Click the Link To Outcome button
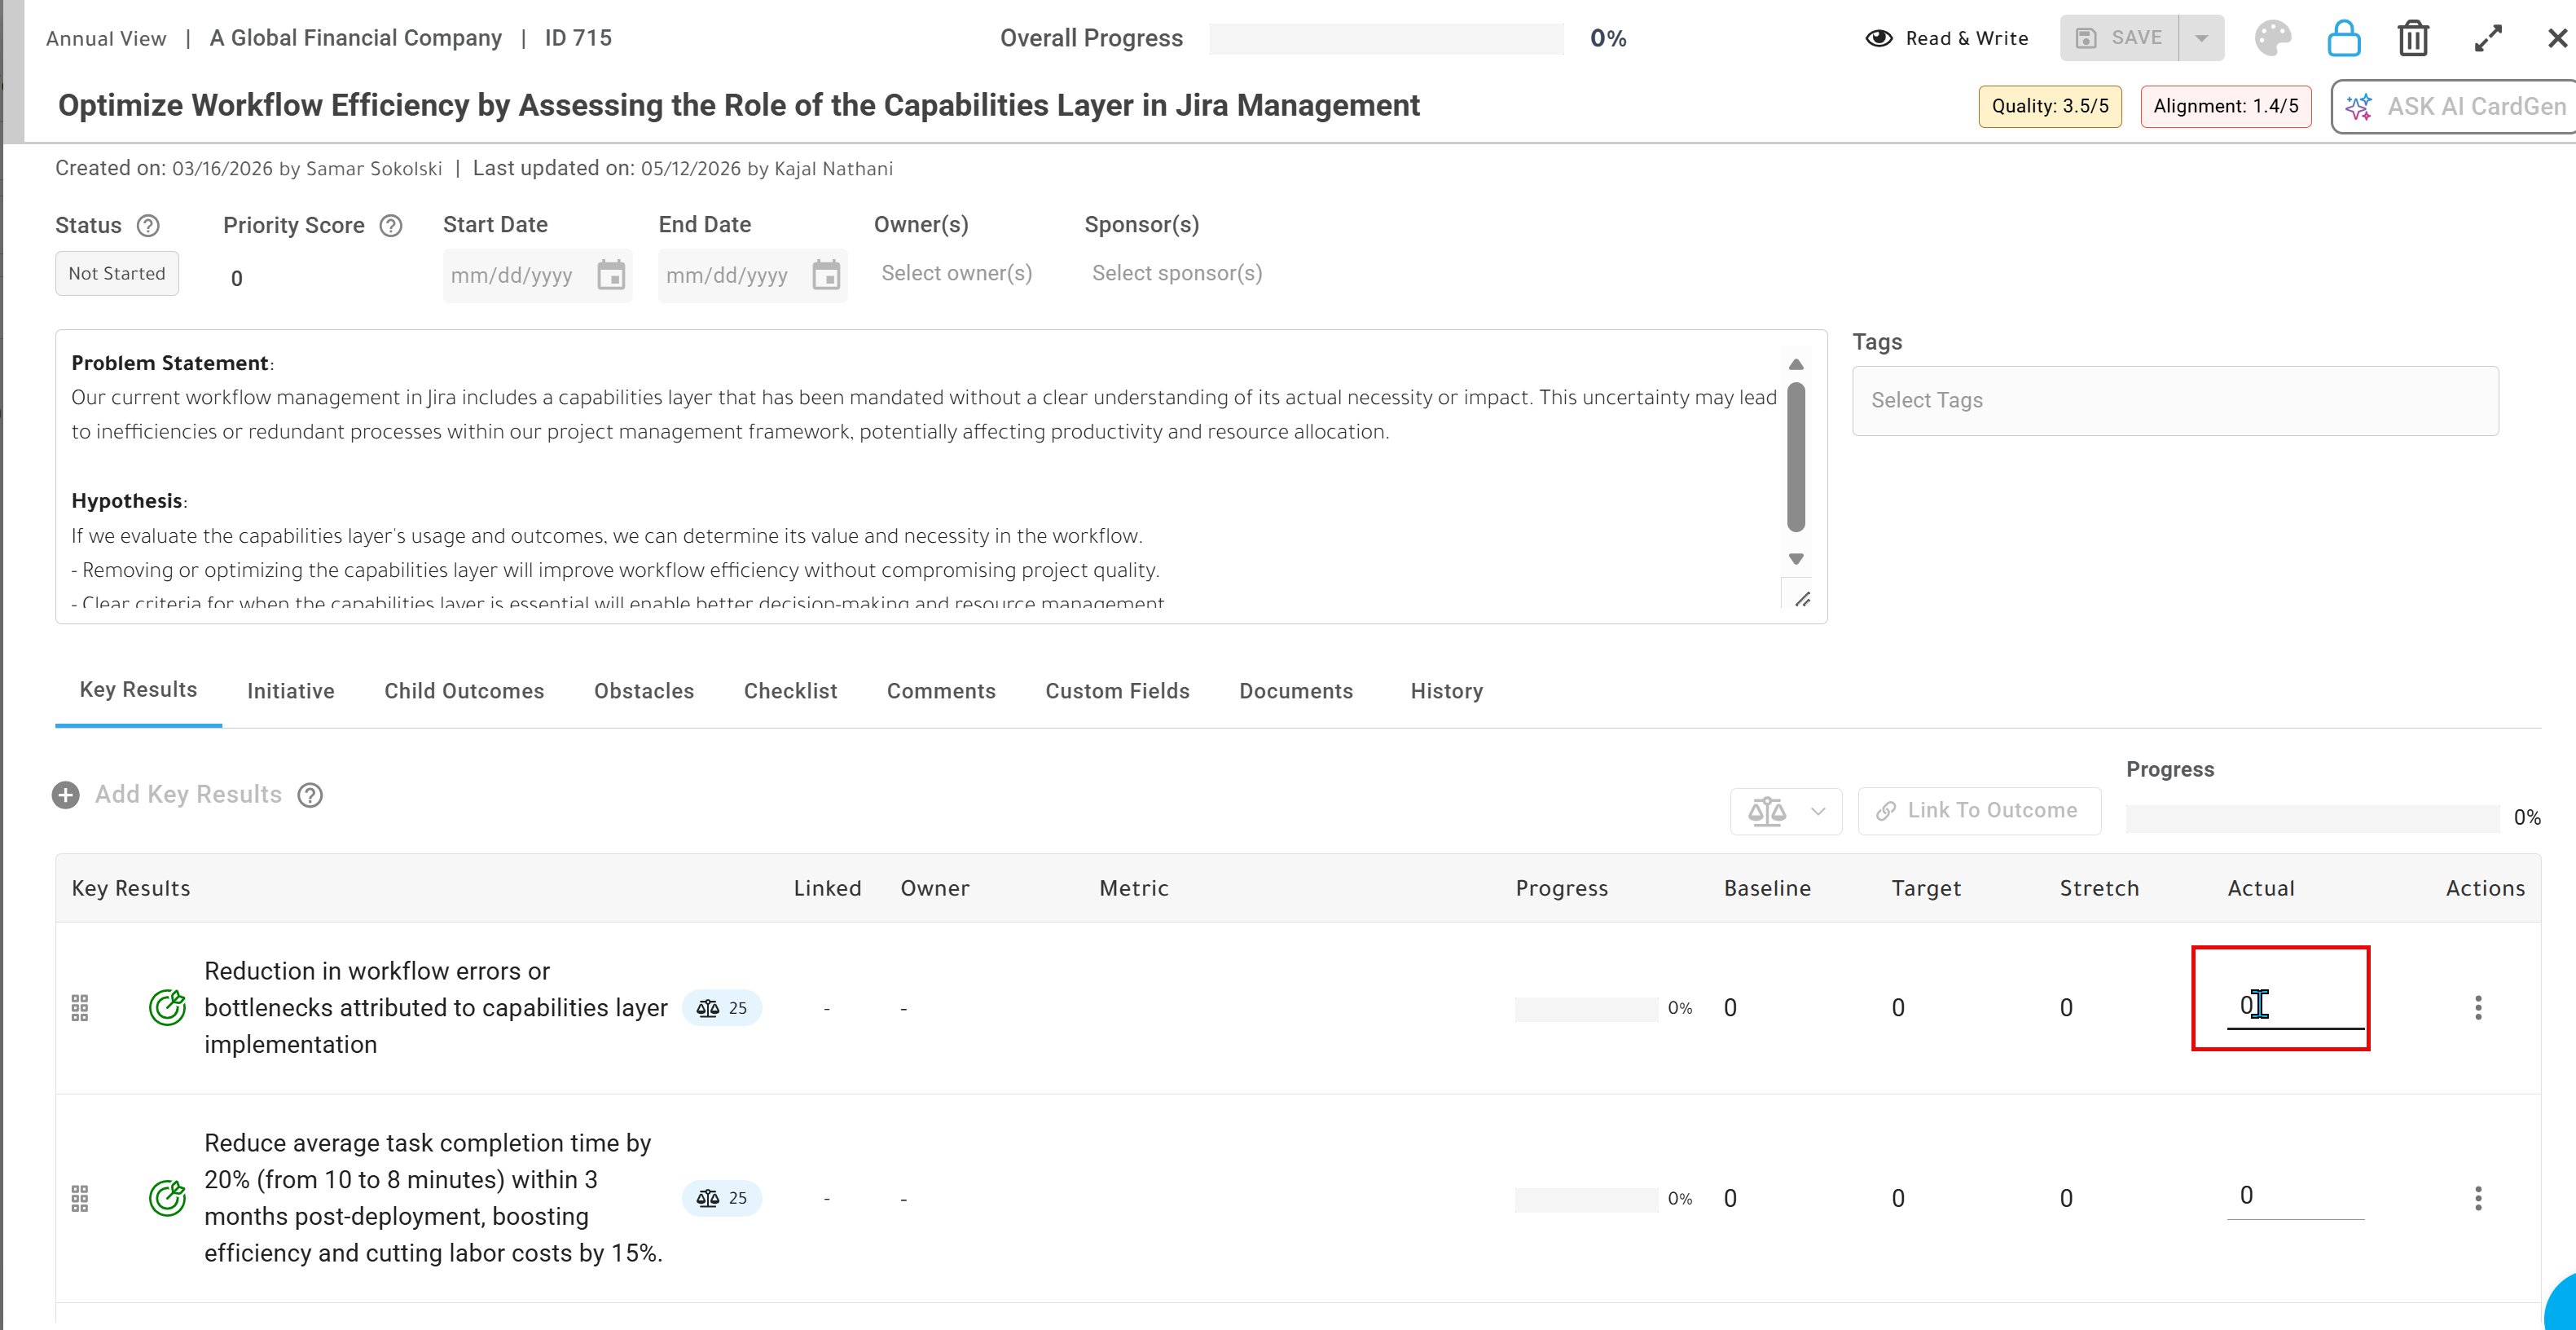This screenshot has width=2576, height=1330. [1979, 811]
